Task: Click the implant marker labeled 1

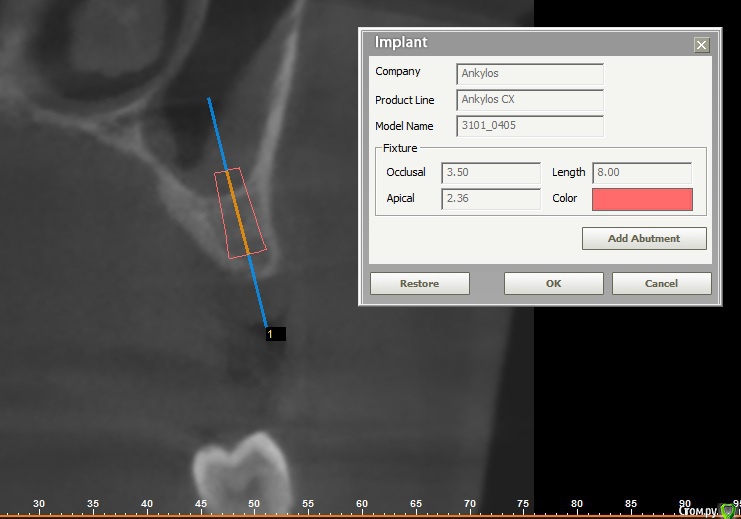Action: (x=276, y=334)
